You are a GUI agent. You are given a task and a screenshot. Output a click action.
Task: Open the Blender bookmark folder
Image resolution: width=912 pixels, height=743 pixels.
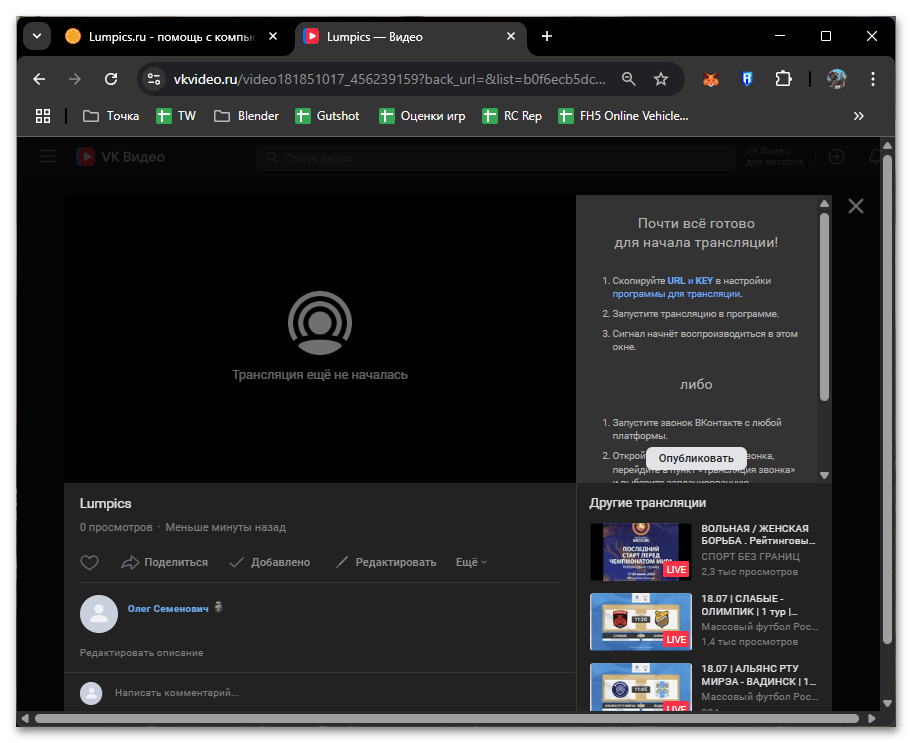[246, 116]
